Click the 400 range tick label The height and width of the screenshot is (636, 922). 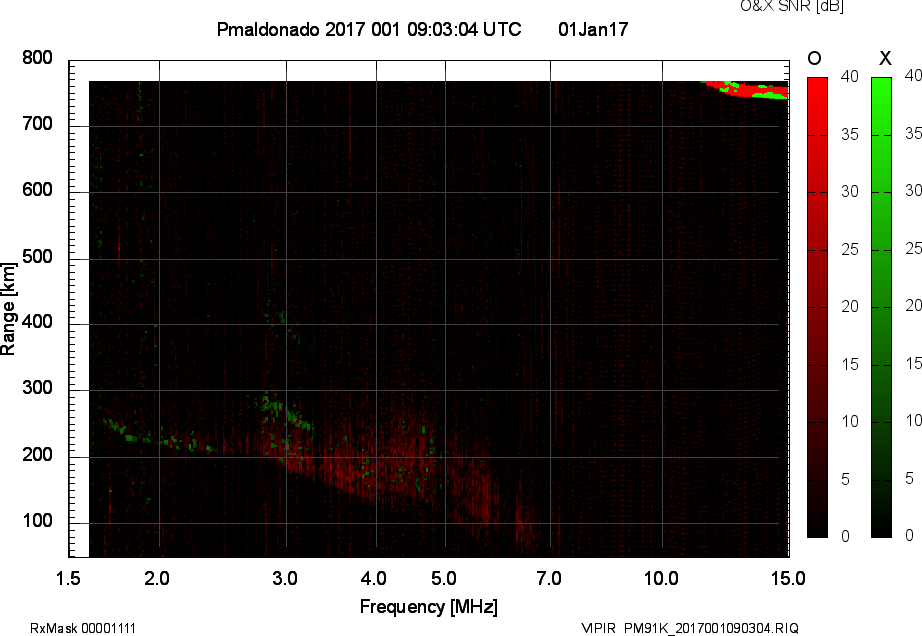click(x=37, y=322)
